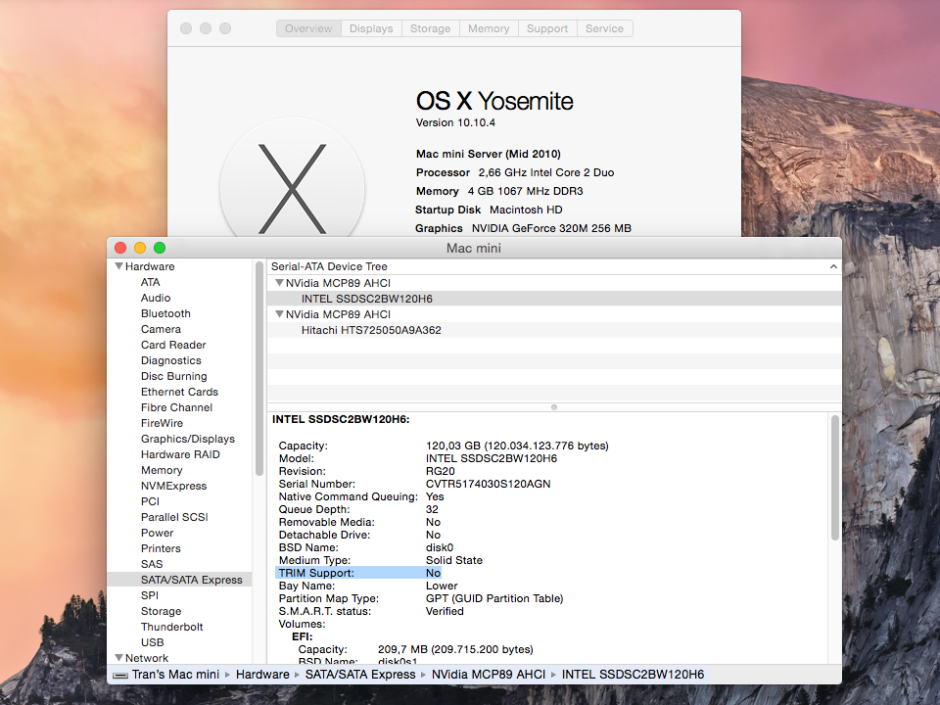Click the Bay Name value Lower
Viewport: 940px width, 705px height.
(441, 586)
